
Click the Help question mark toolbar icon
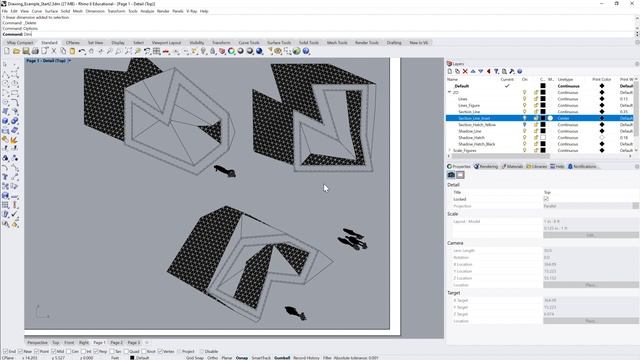coord(306,51)
